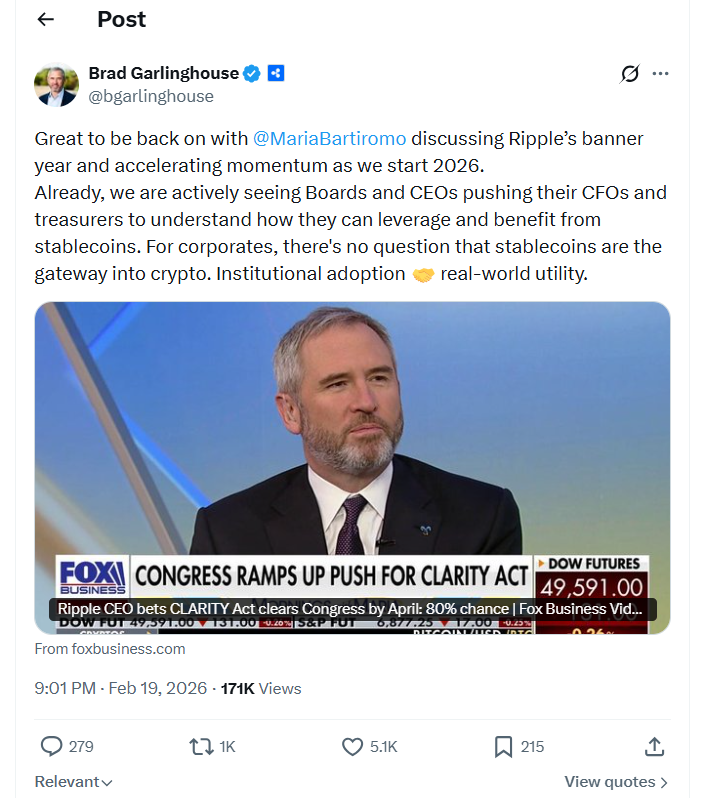
Task: Toggle repost on this post
Action: click(x=200, y=746)
